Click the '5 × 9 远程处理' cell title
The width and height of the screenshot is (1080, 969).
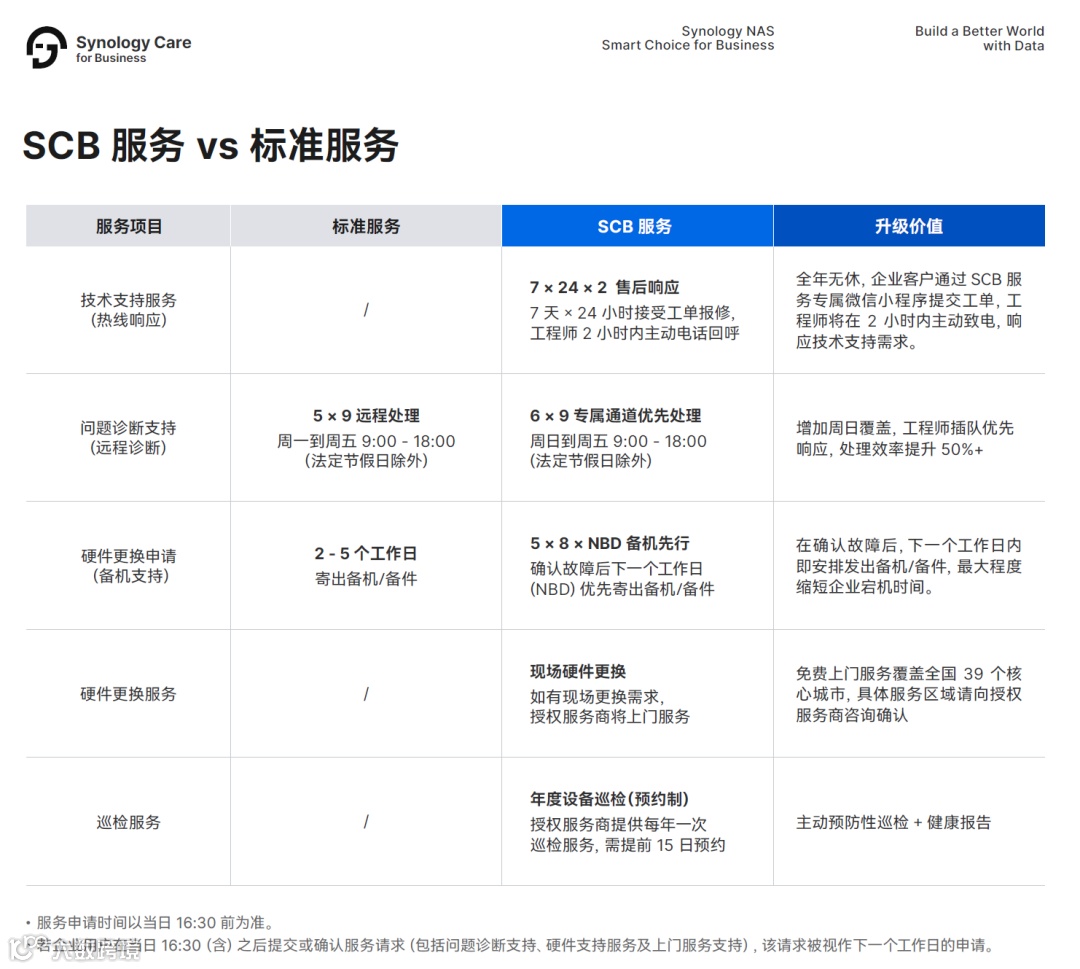[366, 415]
